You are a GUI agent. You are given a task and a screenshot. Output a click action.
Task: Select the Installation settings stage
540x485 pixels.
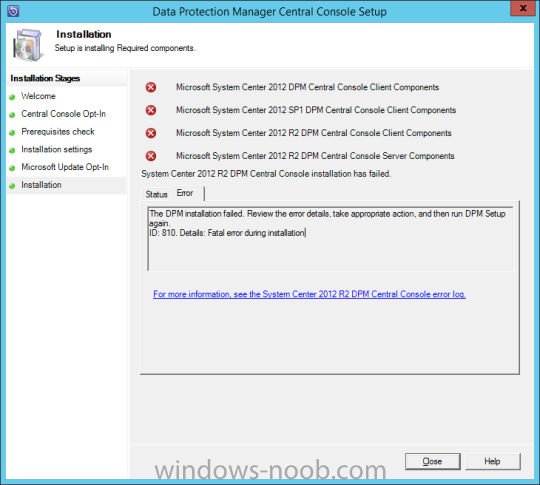(x=56, y=149)
